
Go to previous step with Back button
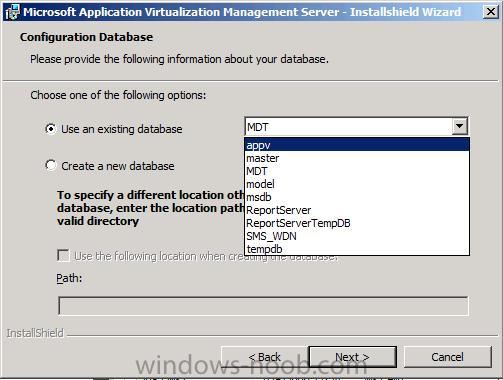[x=265, y=357]
